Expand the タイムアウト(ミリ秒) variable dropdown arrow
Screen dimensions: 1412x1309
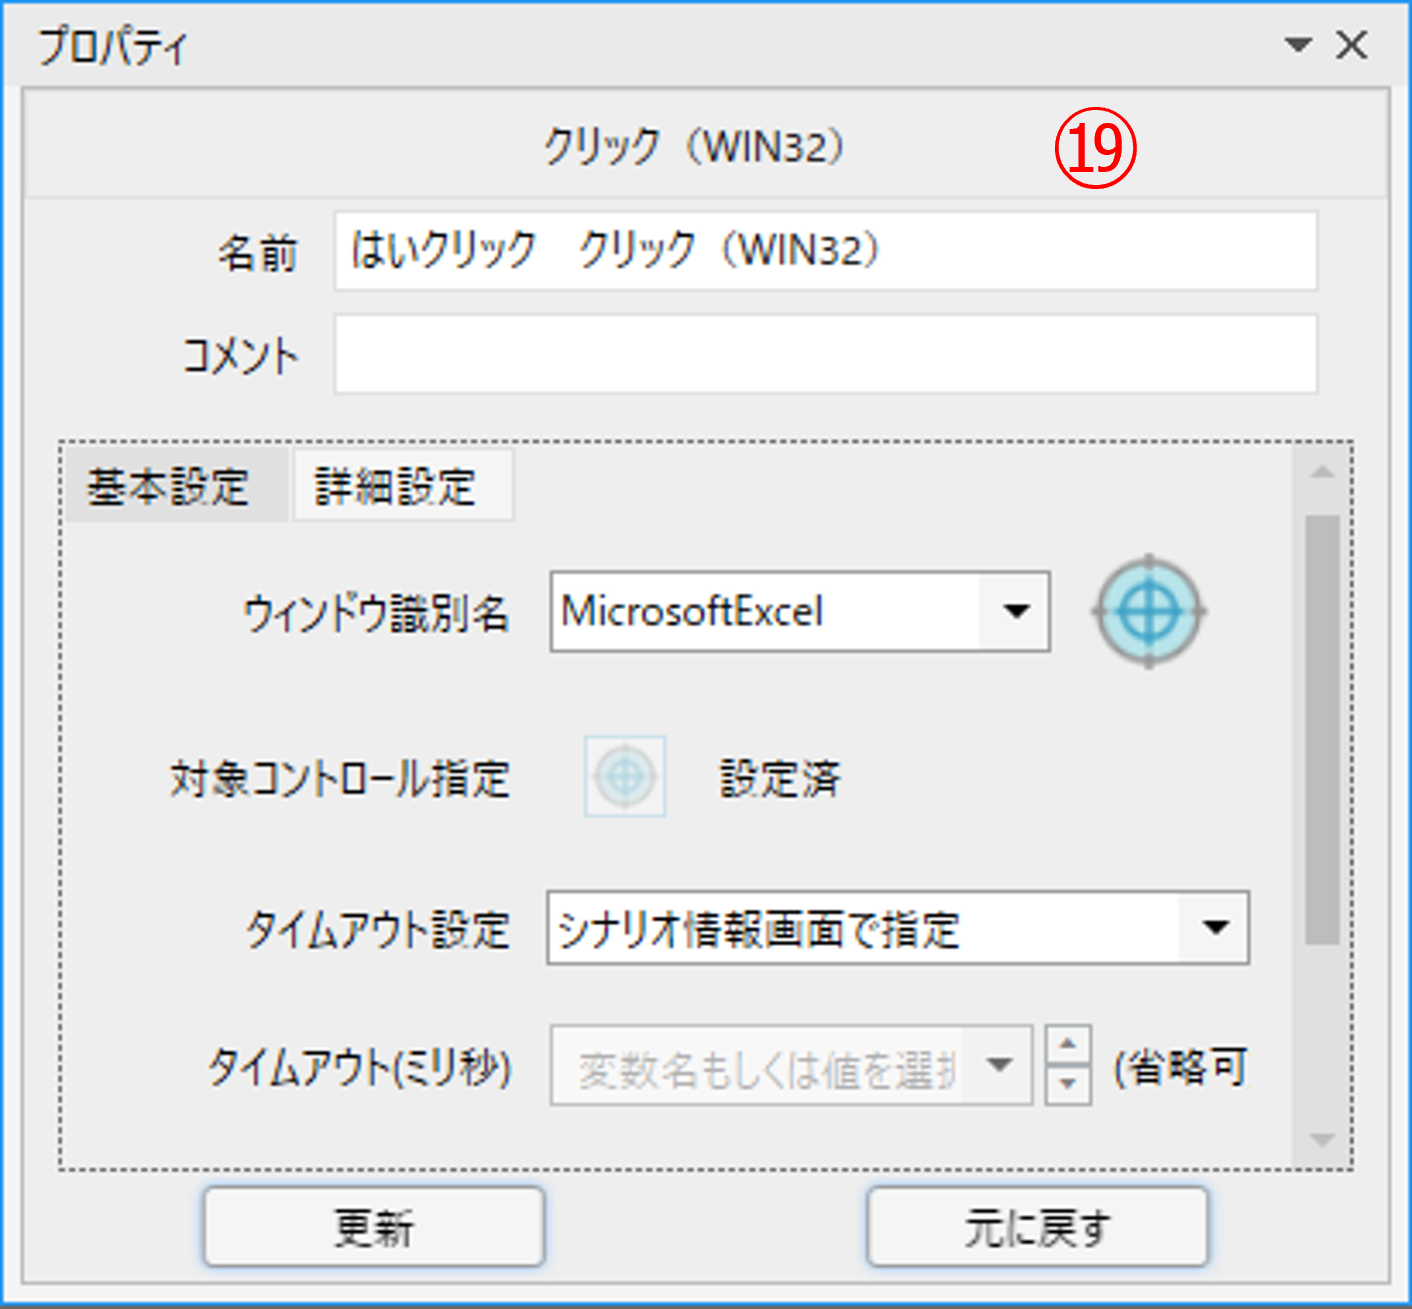998,1065
